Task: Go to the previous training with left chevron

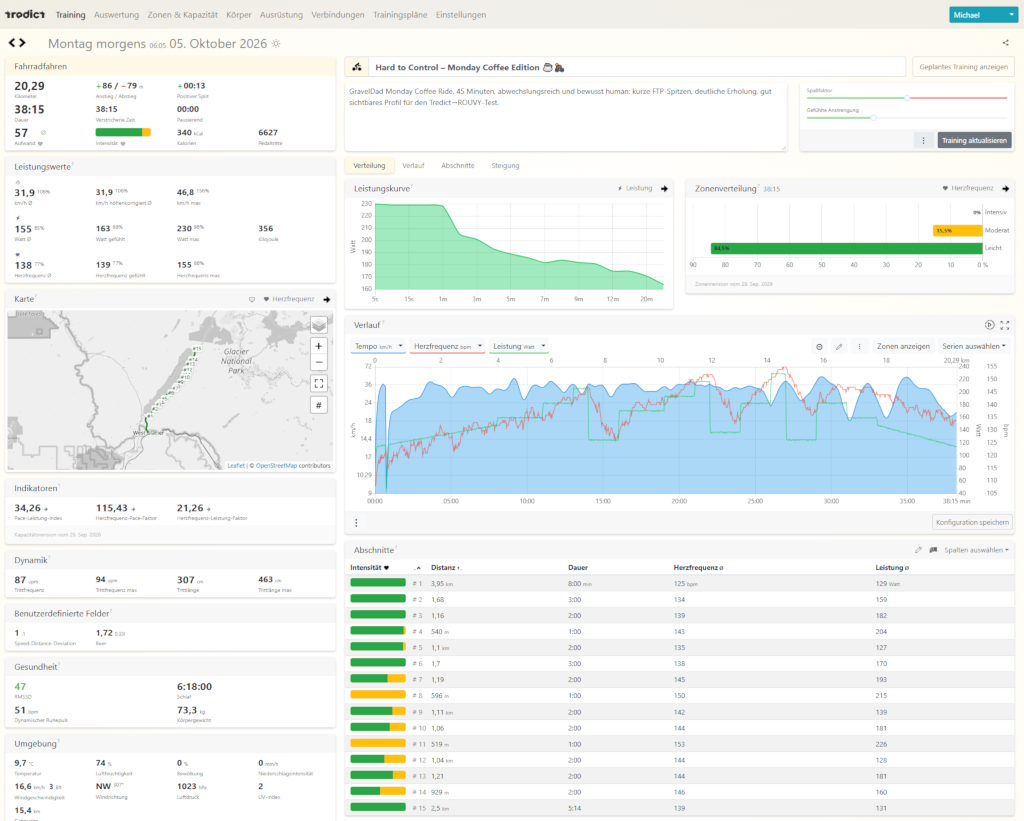Action: click(x=12, y=43)
